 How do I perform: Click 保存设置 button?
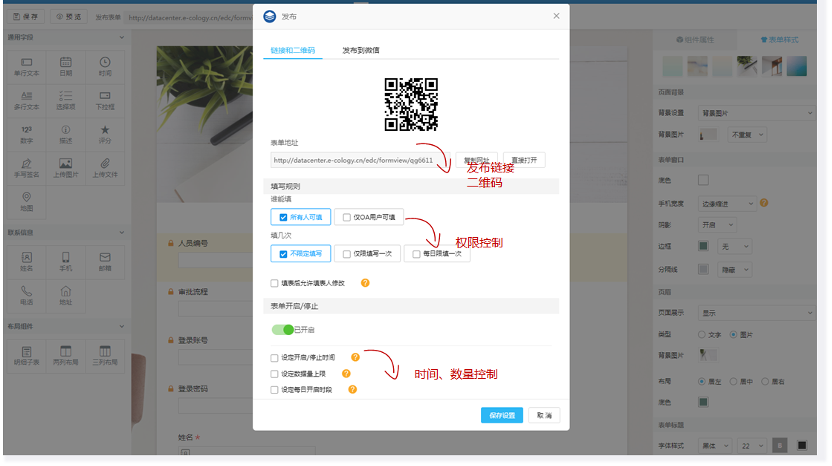[x=501, y=415]
